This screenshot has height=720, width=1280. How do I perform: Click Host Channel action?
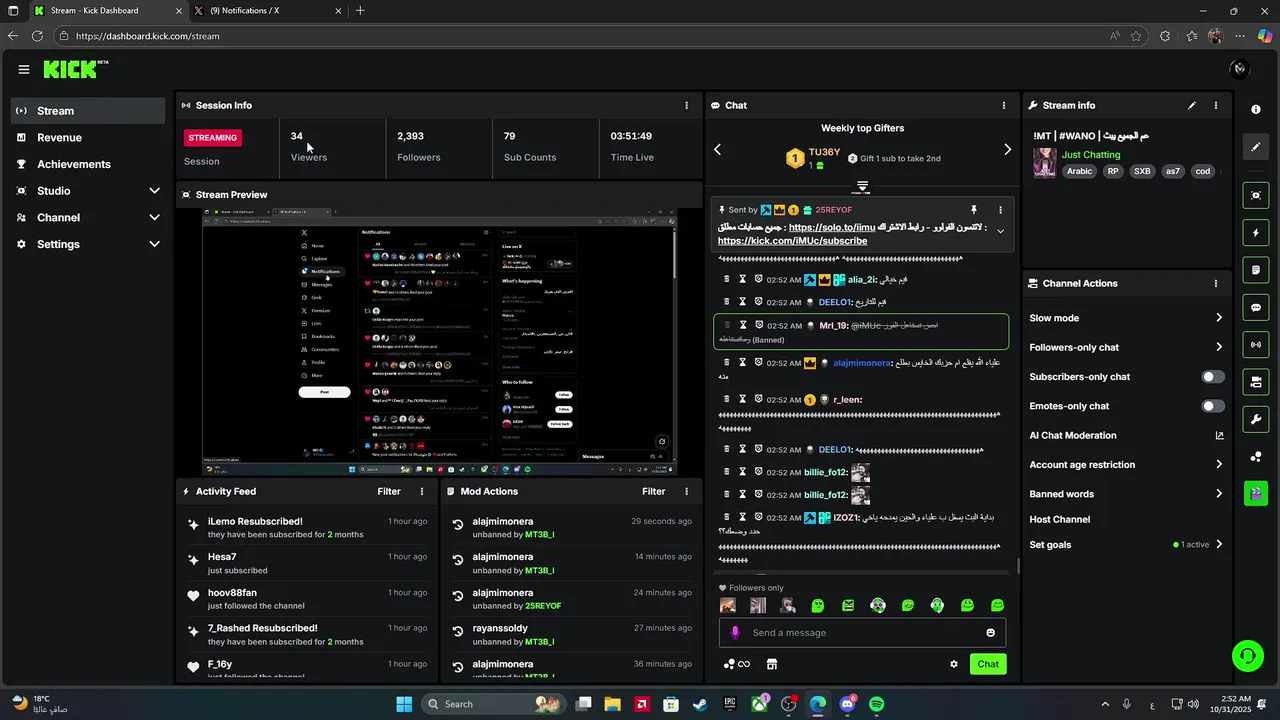tap(1060, 520)
